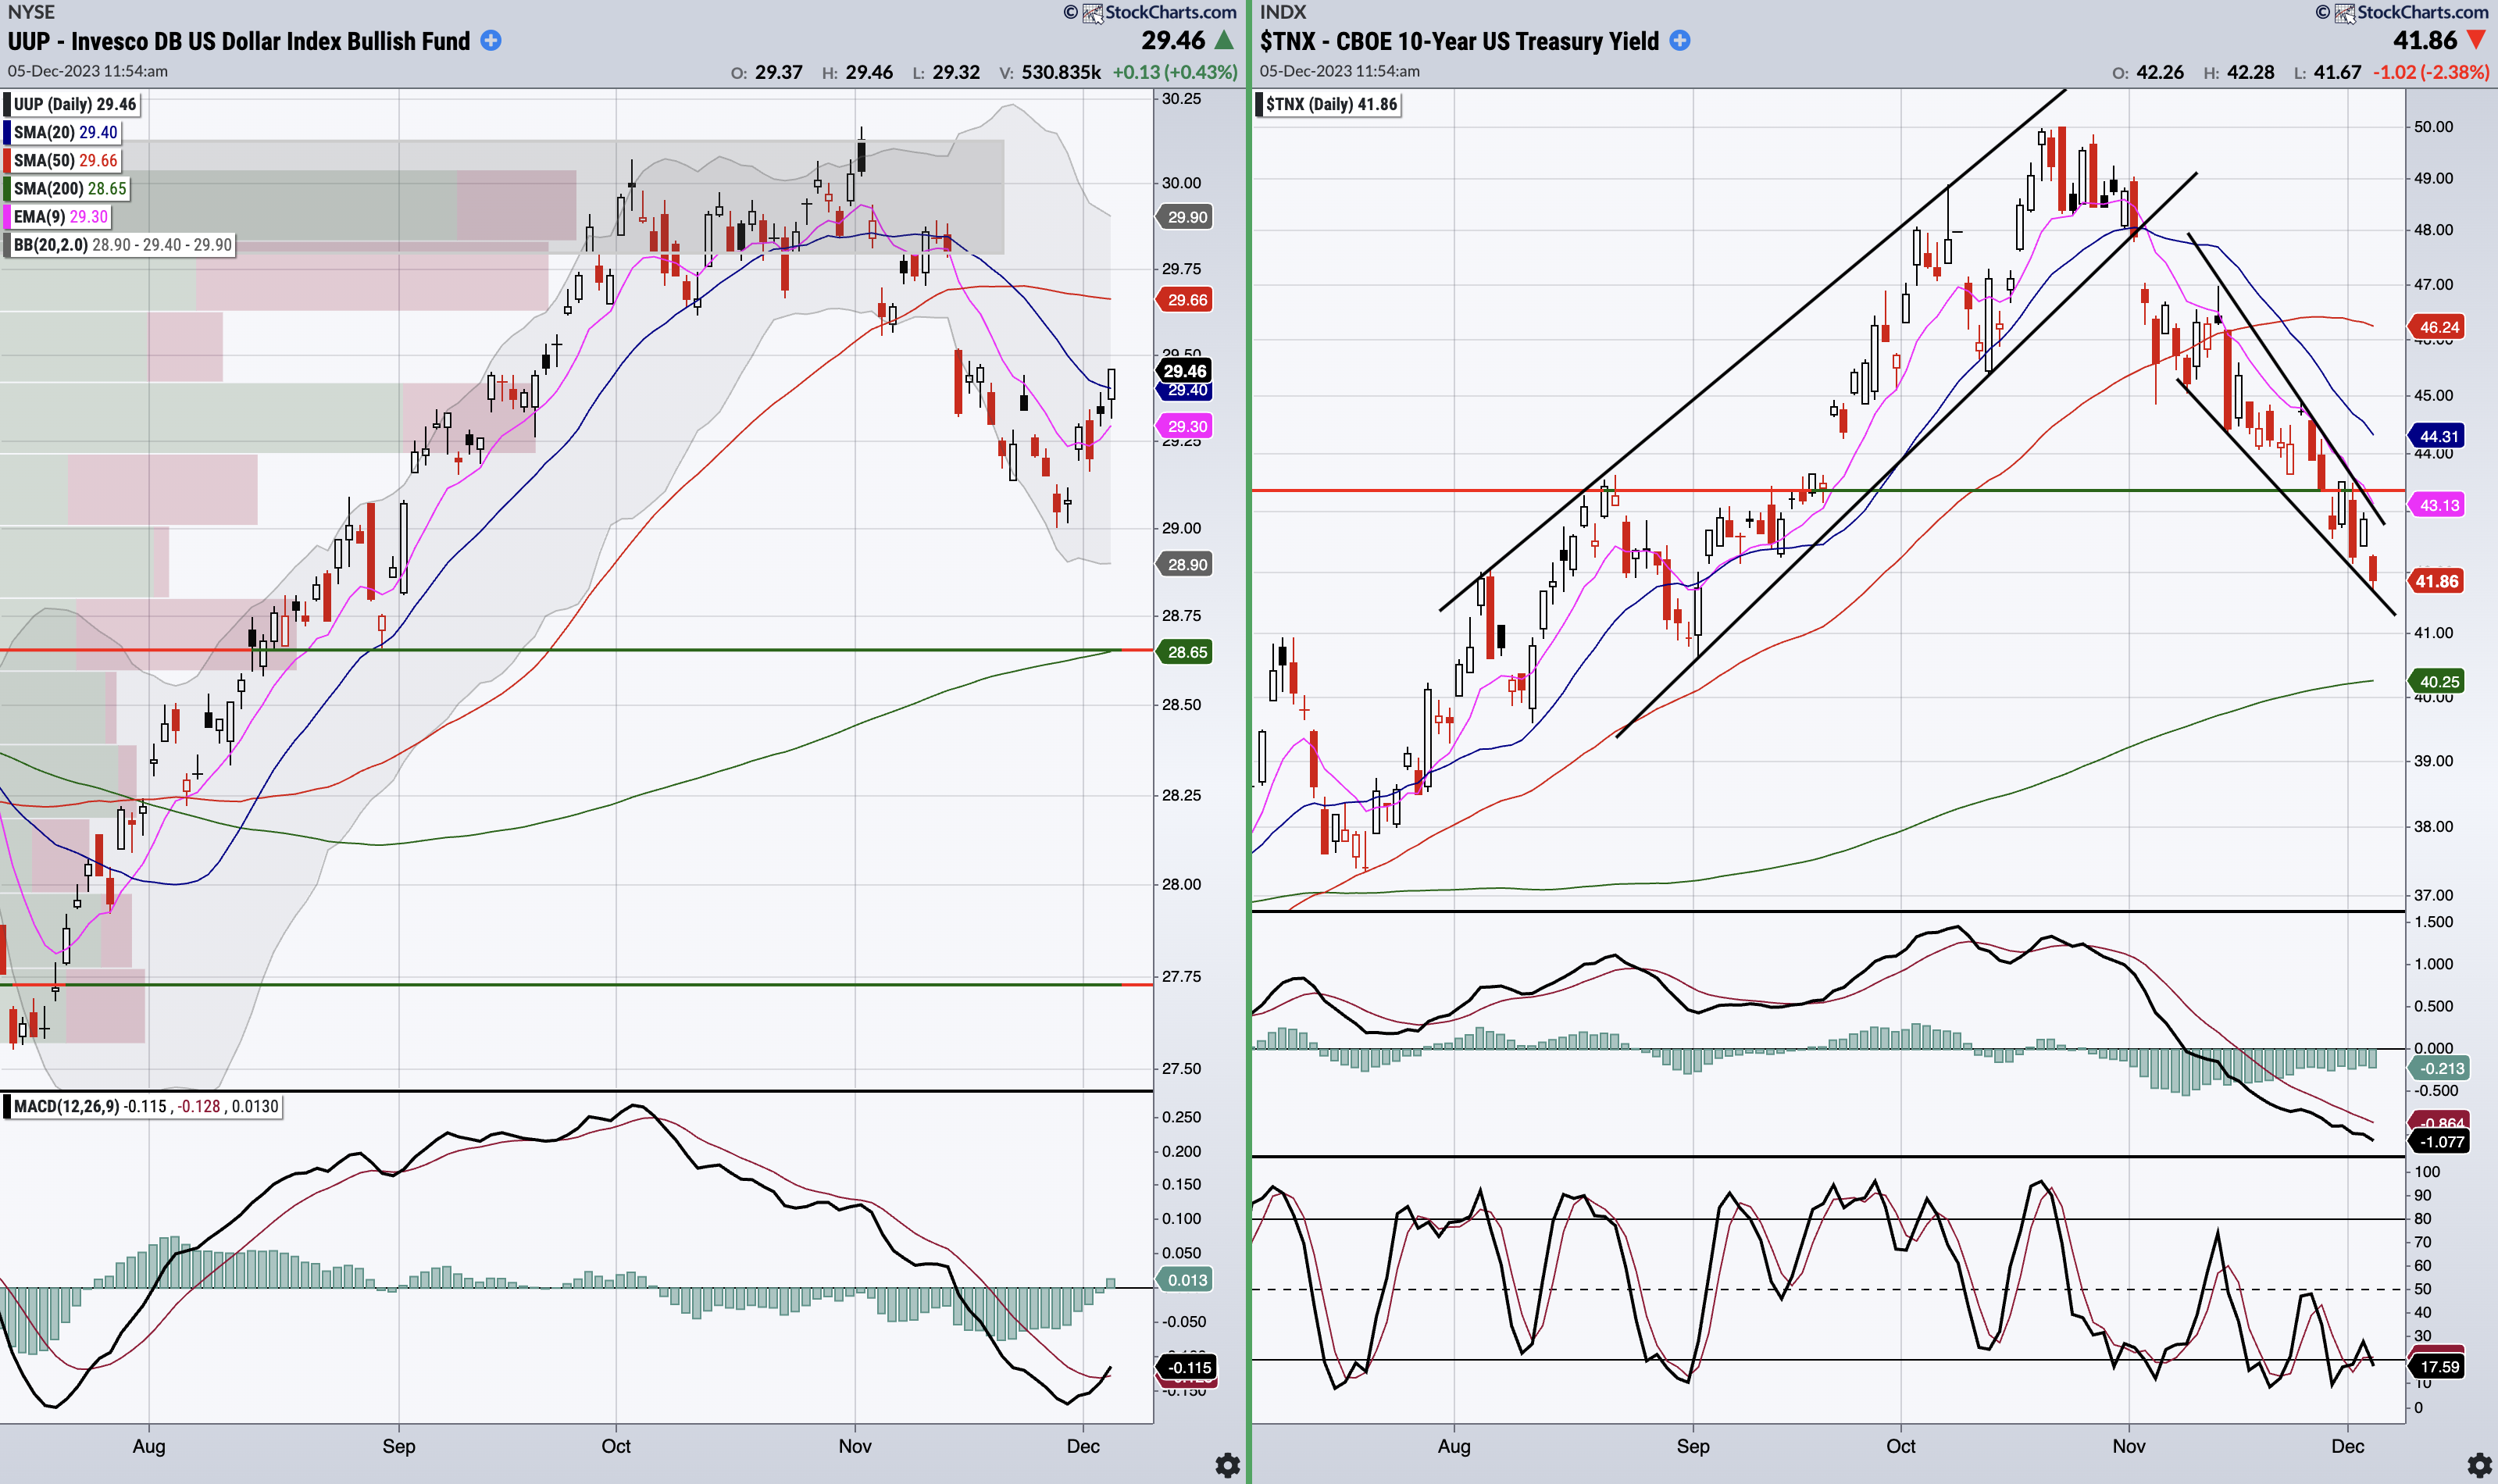Click the Sep label on $TNX time axis
The height and width of the screenshot is (1484, 2498).
[1693, 1446]
